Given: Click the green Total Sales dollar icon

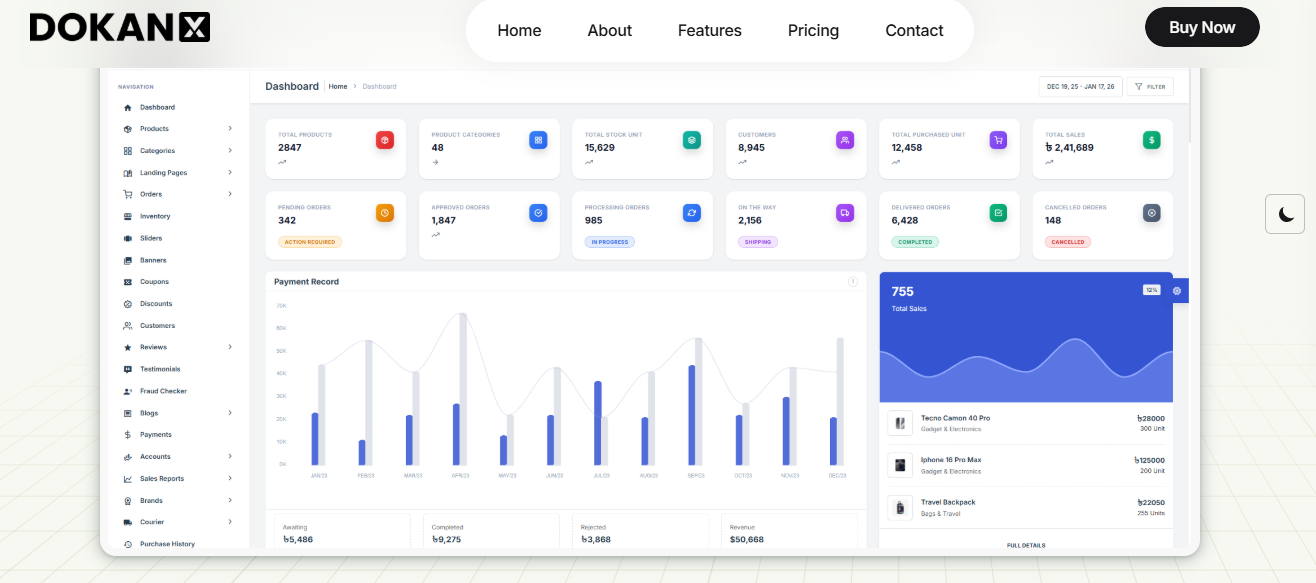Looking at the screenshot, I should 1152,140.
